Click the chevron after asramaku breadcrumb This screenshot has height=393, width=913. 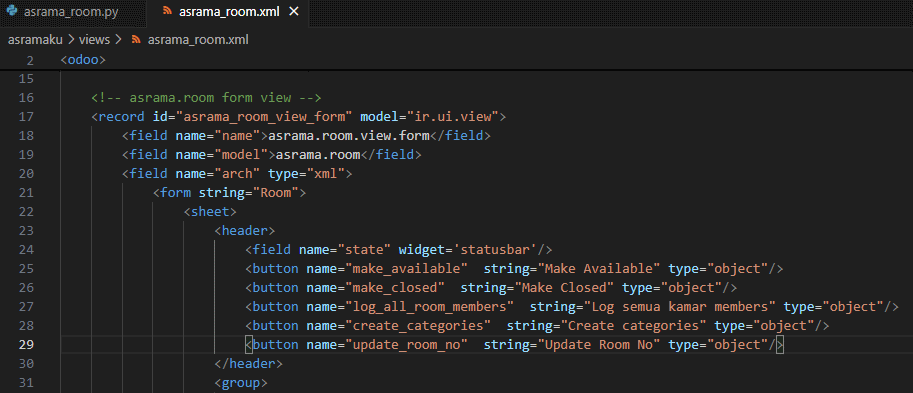click(x=70, y=40)
